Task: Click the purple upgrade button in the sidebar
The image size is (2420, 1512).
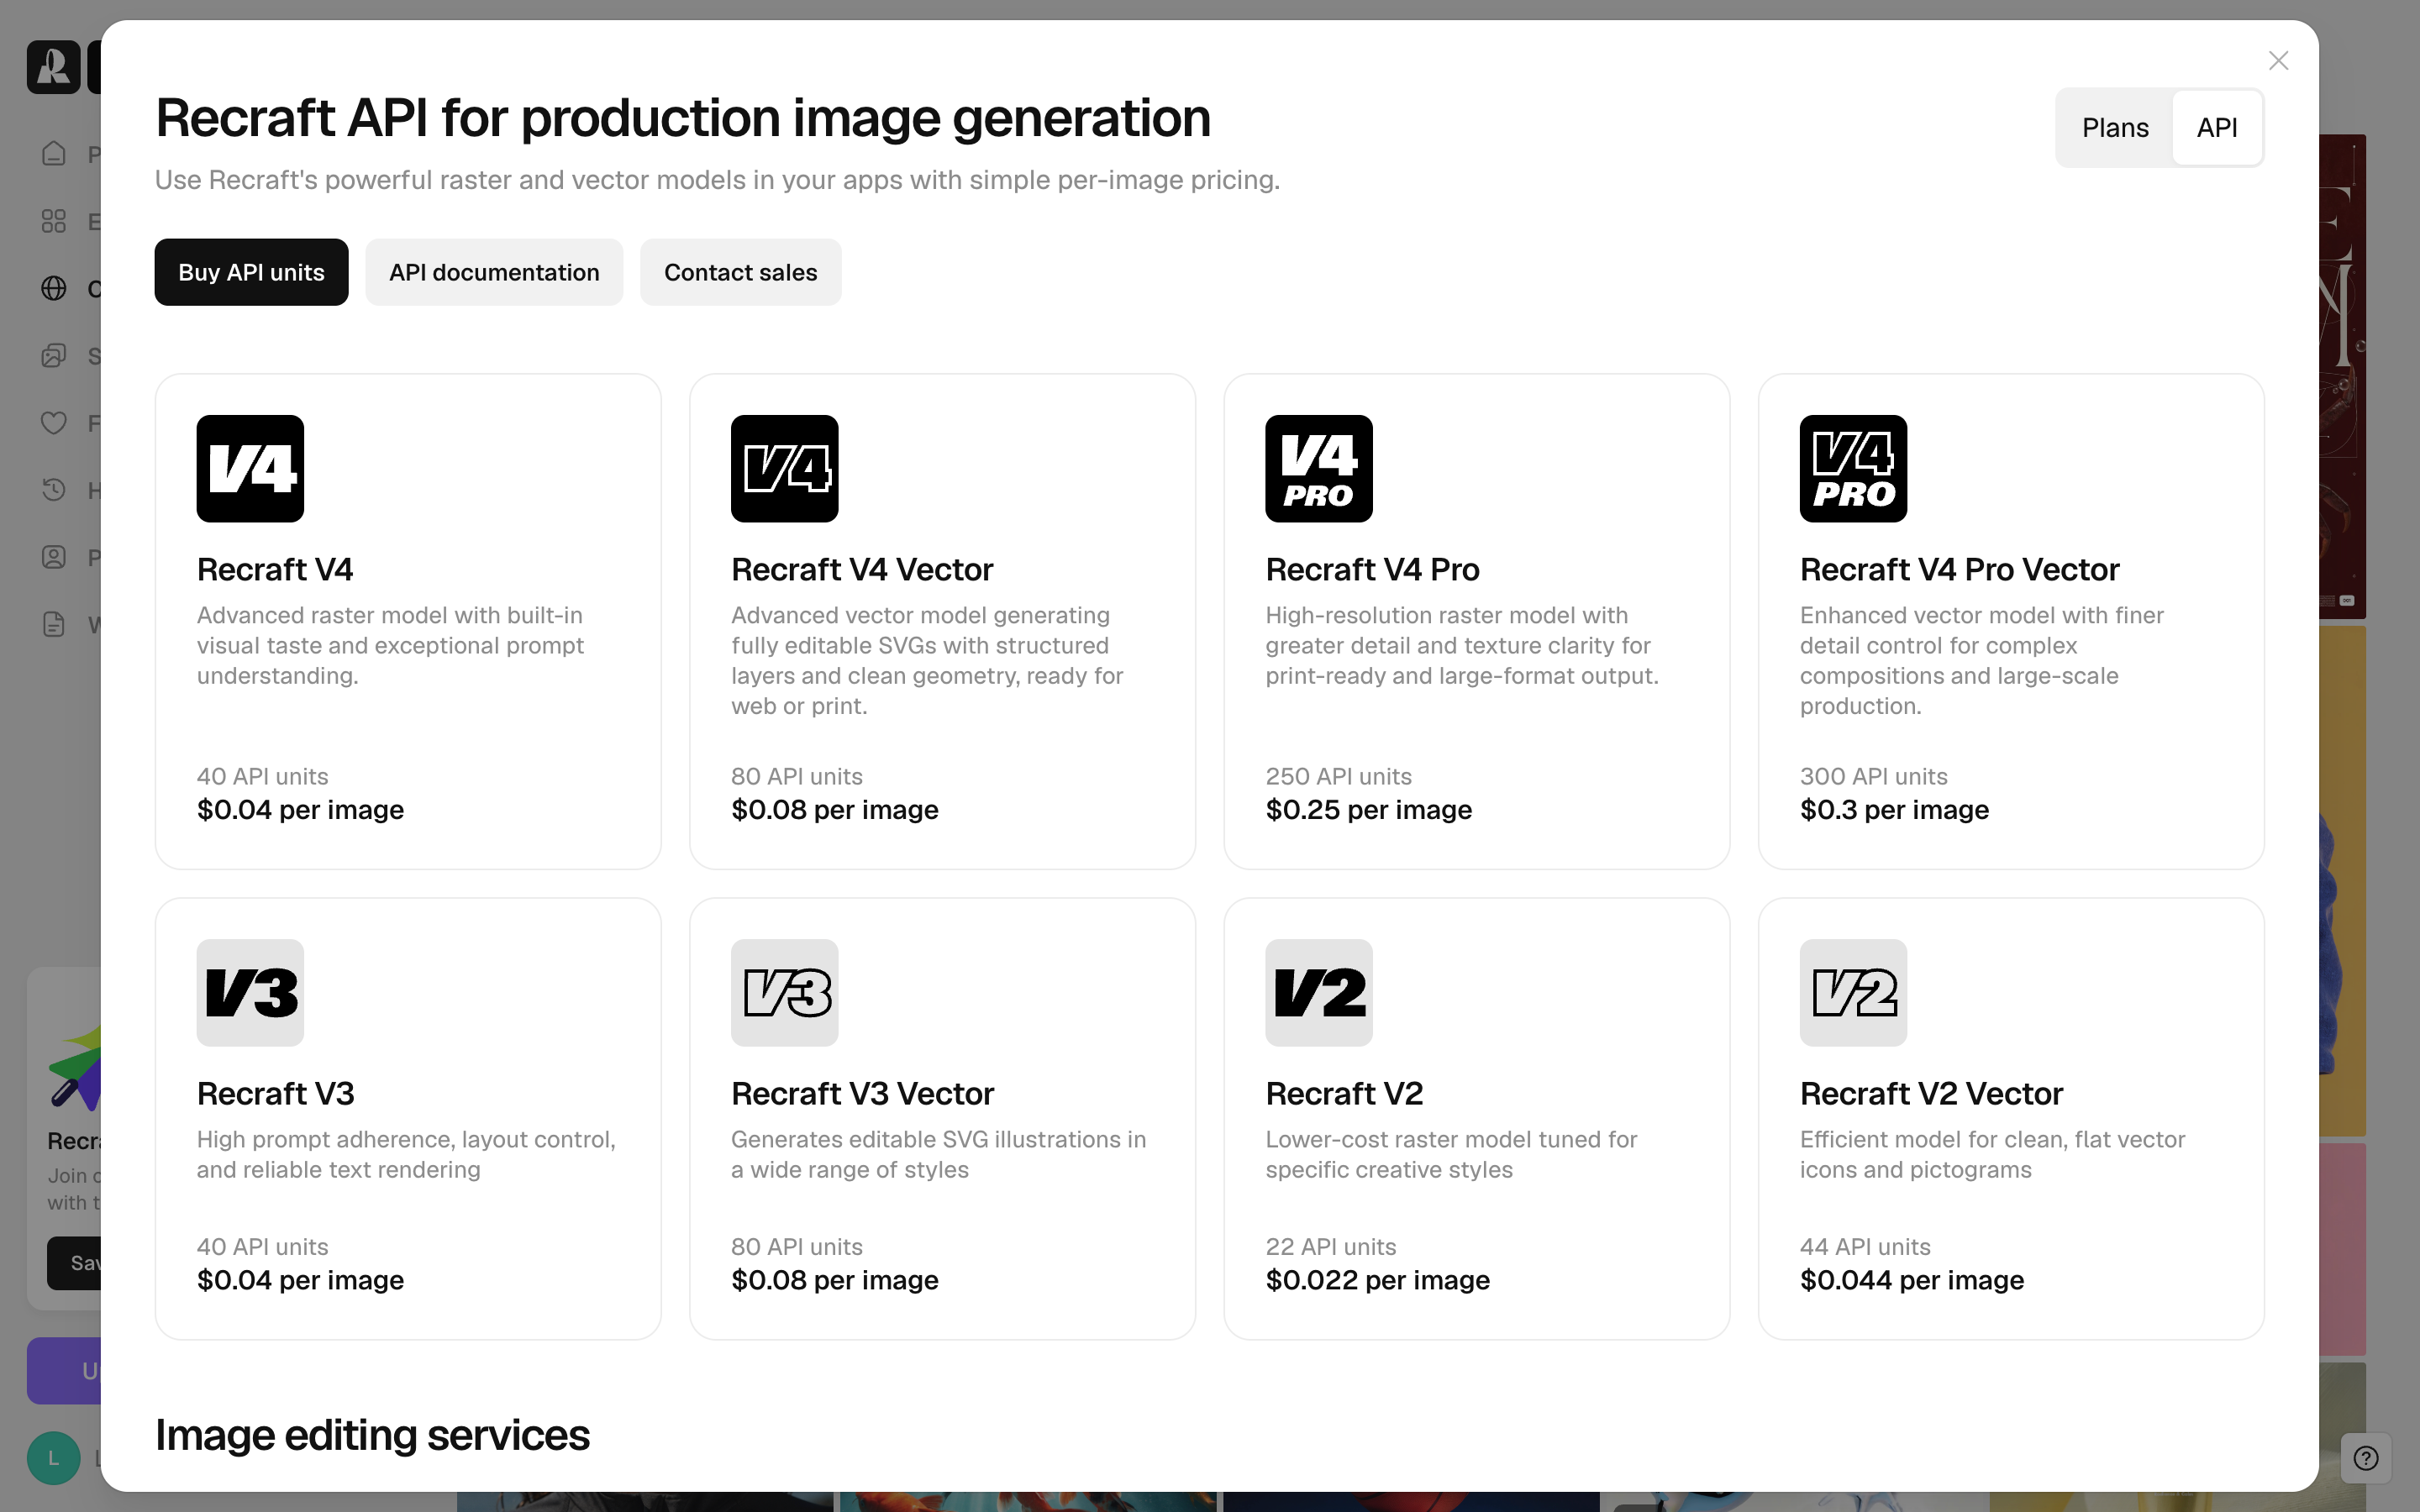Action: pyautogui.click(x=64, y=1370)
